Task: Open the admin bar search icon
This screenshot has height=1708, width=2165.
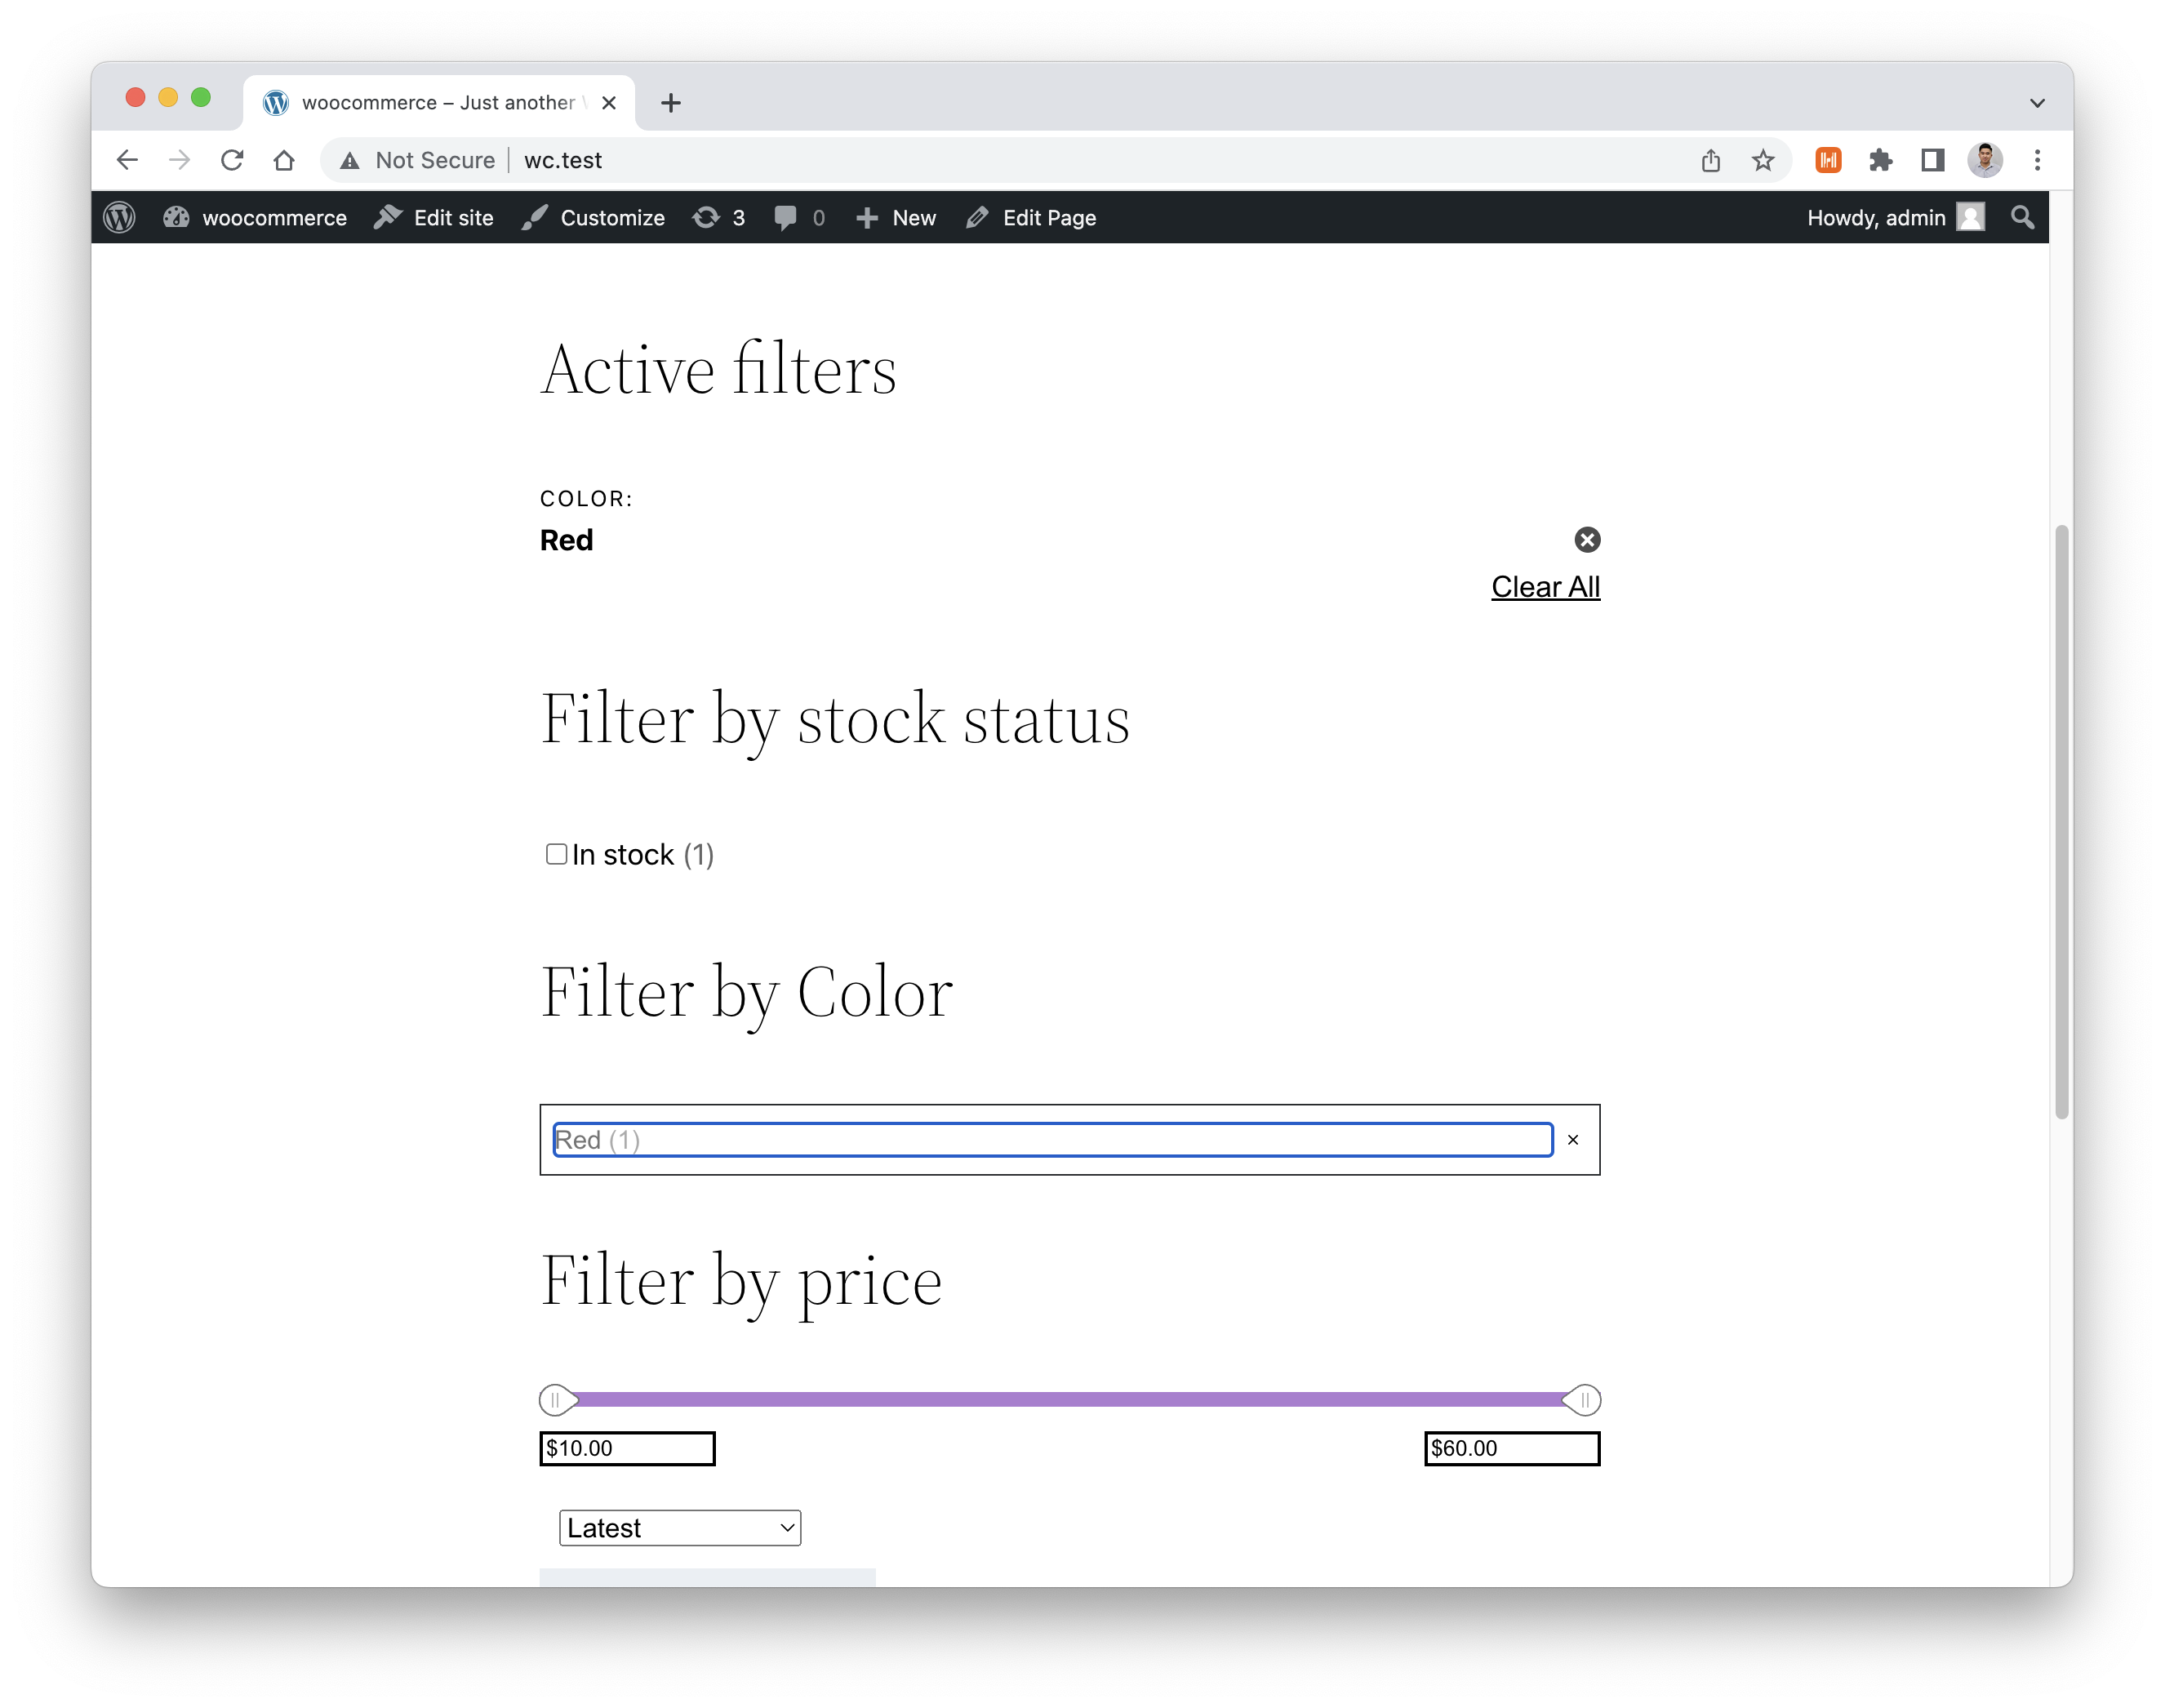Action: (x=2022, y=218)
